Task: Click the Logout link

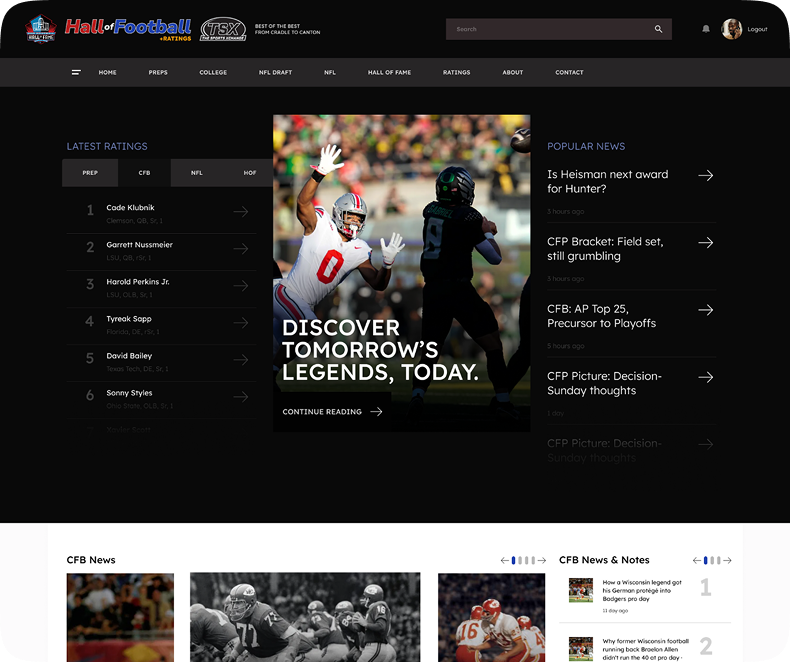Action: point(757,29)
